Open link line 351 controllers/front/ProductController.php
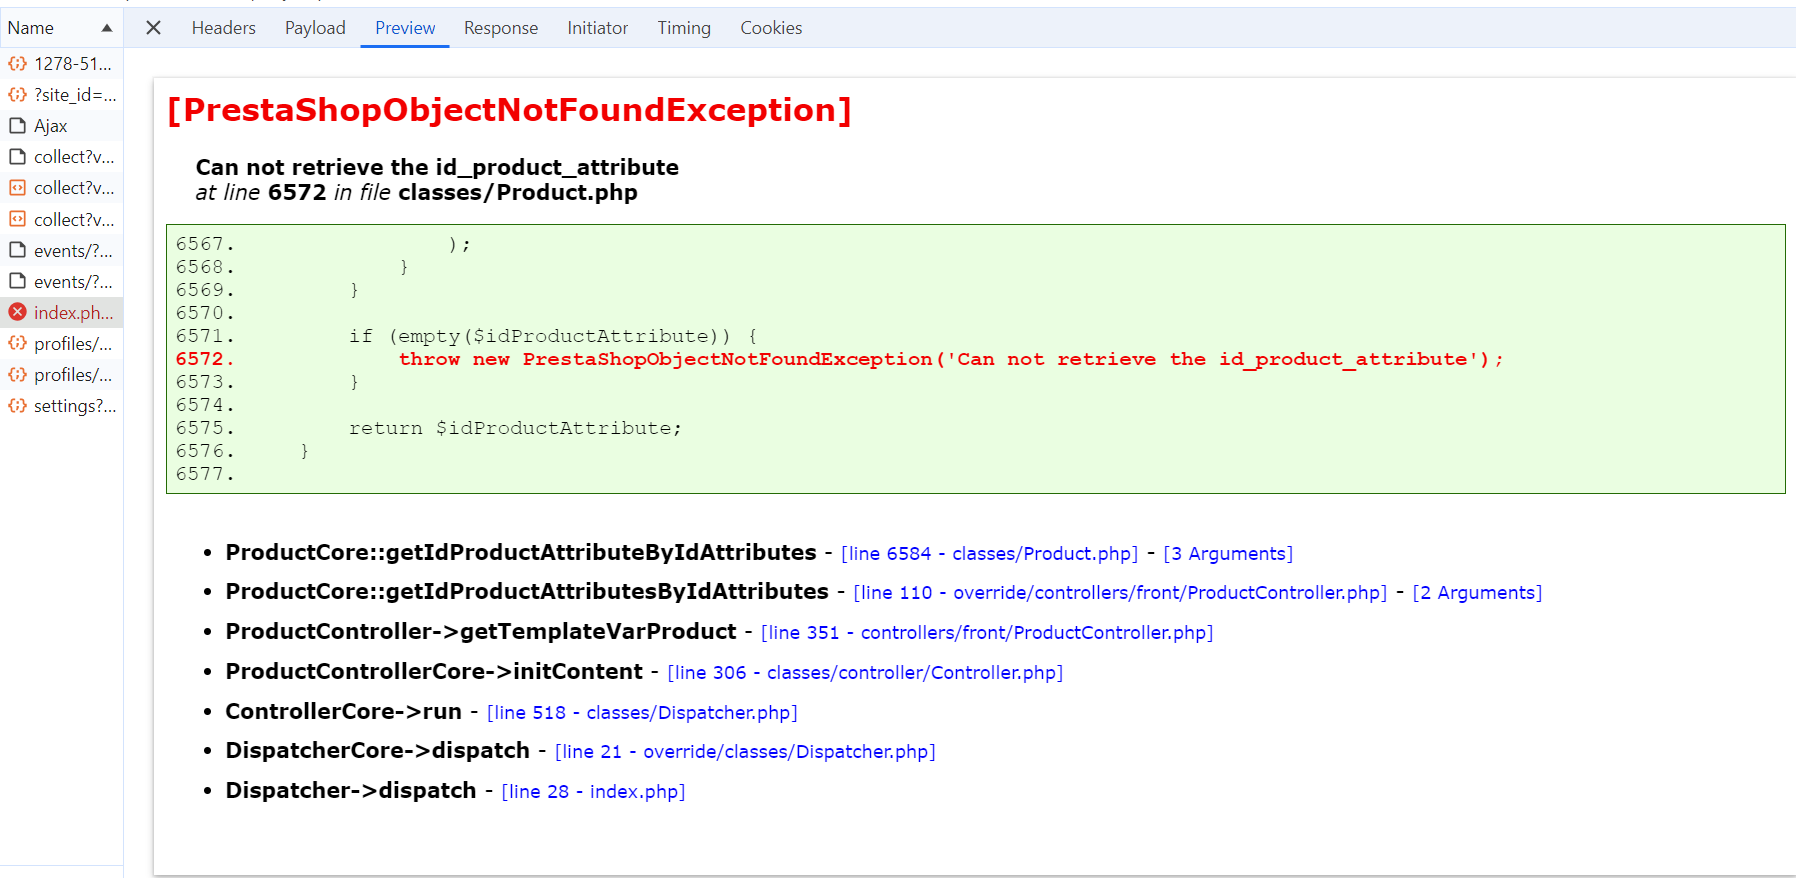1796x878 pixels. tap(987, 633)
